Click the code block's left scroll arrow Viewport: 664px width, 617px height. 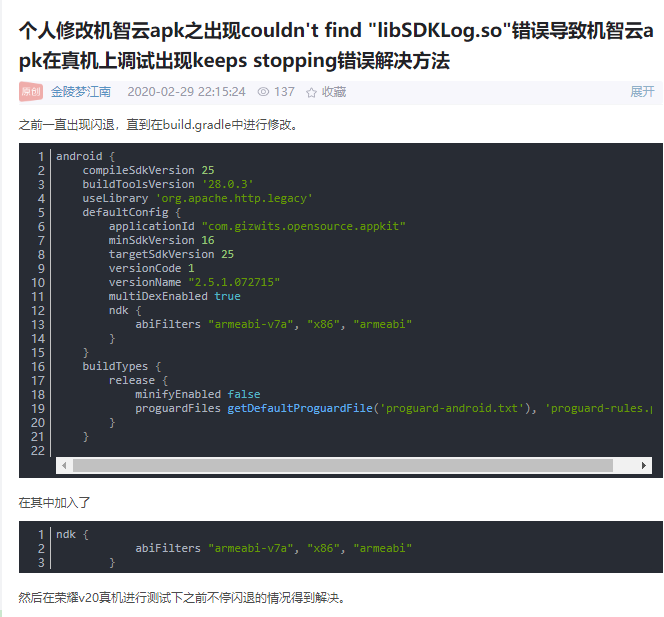pos(64,465)
